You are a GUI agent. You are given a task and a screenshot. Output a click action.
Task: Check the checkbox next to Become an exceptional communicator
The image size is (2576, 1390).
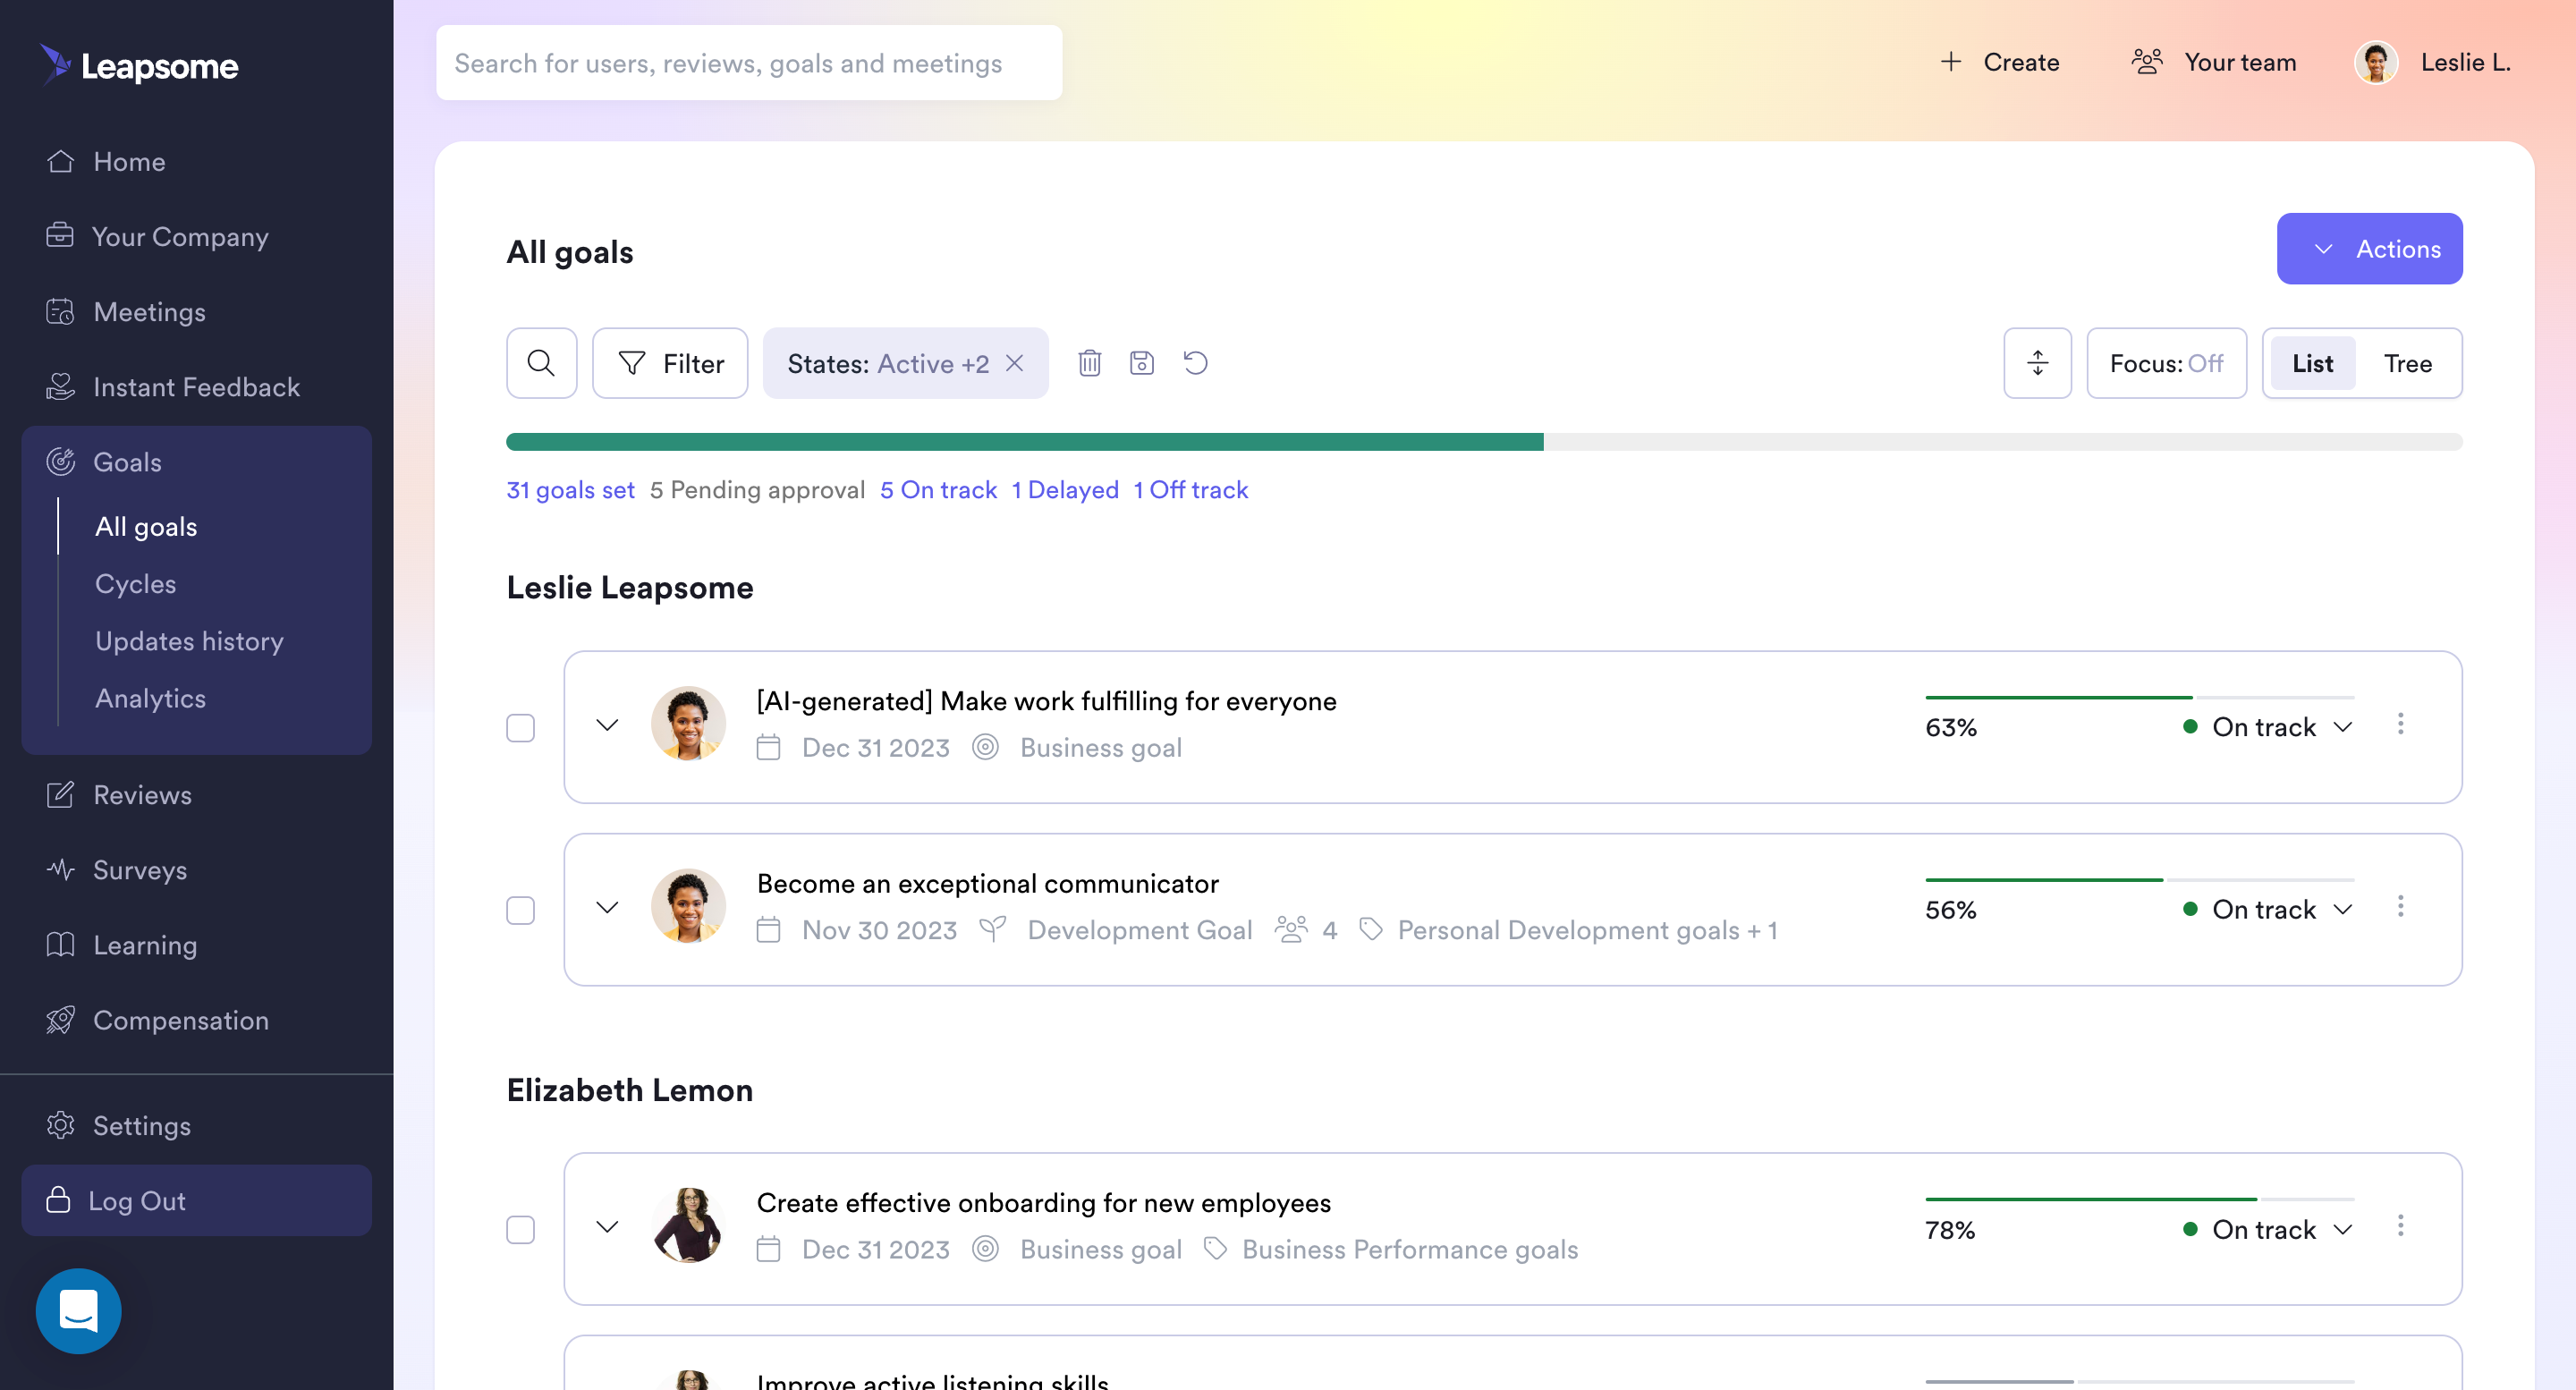pyautogui.click(x=520, y=910)
